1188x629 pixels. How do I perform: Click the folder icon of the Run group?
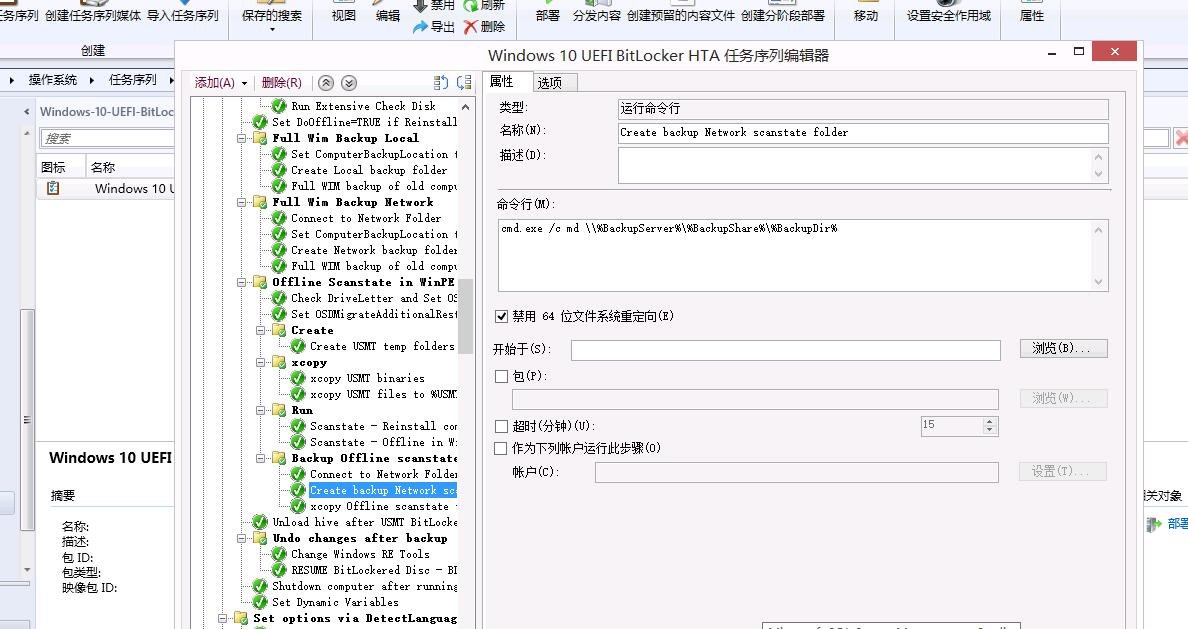tap(279, 410)
